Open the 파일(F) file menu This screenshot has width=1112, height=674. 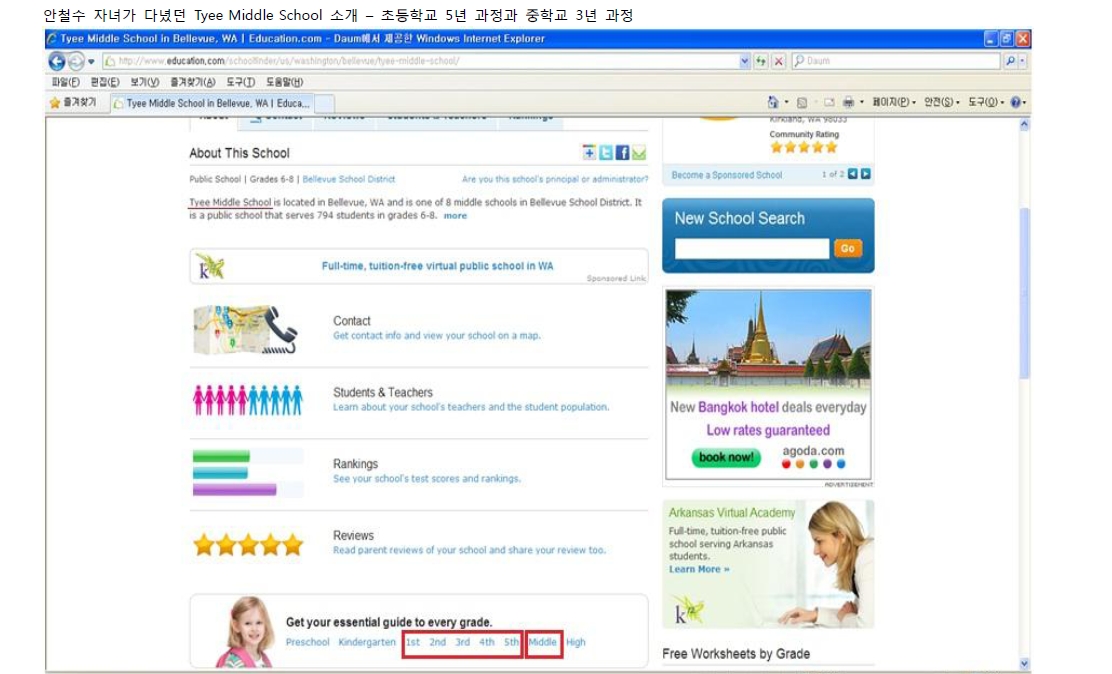pos(66,82)
